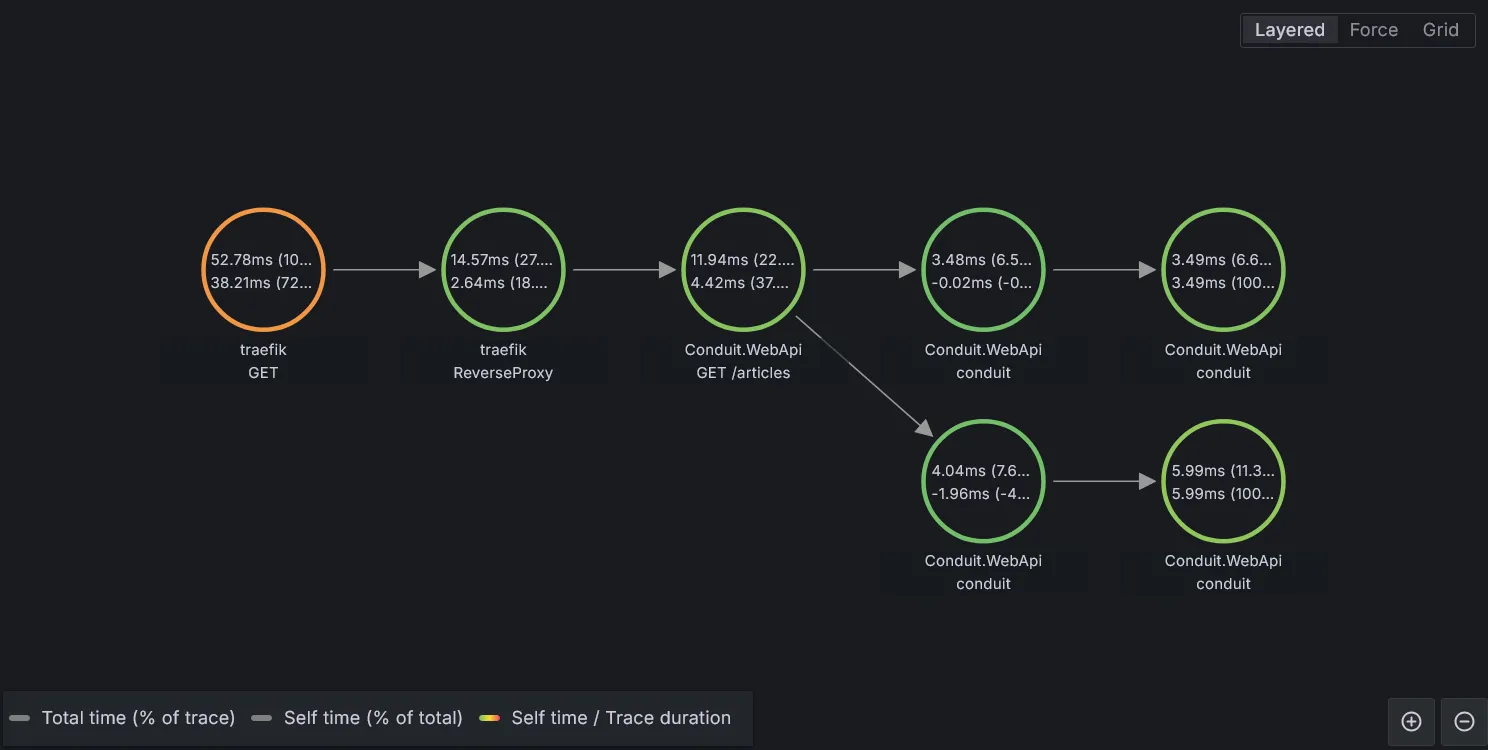Select the top-right conduit node showing 3.49ms
The image size is (1488, 750).
(1223, 269)
